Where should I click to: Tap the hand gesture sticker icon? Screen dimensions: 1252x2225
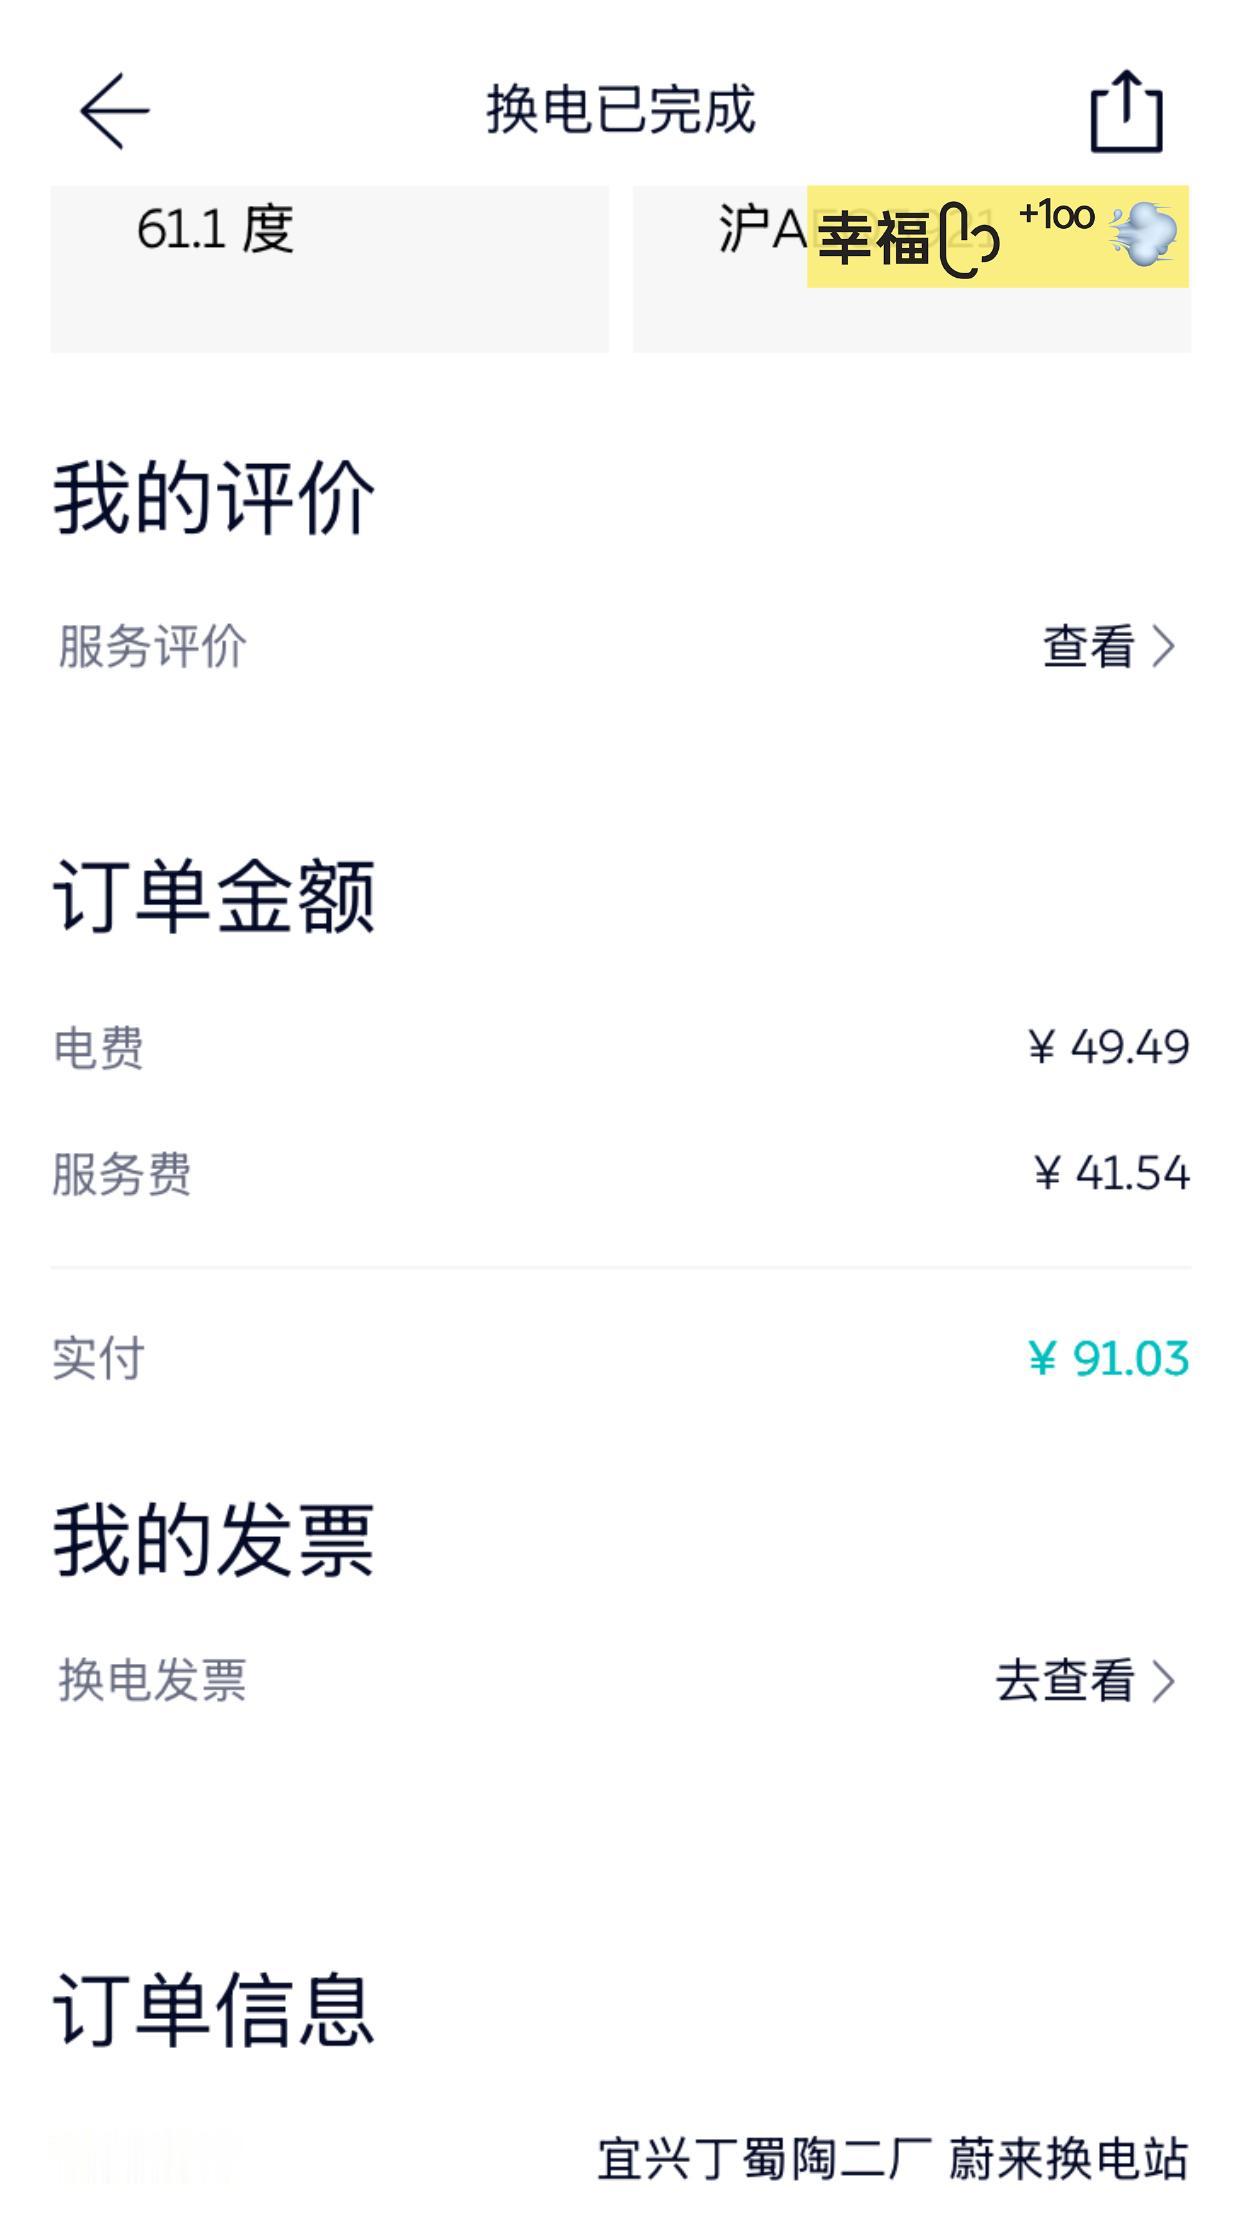pos(968,238)
